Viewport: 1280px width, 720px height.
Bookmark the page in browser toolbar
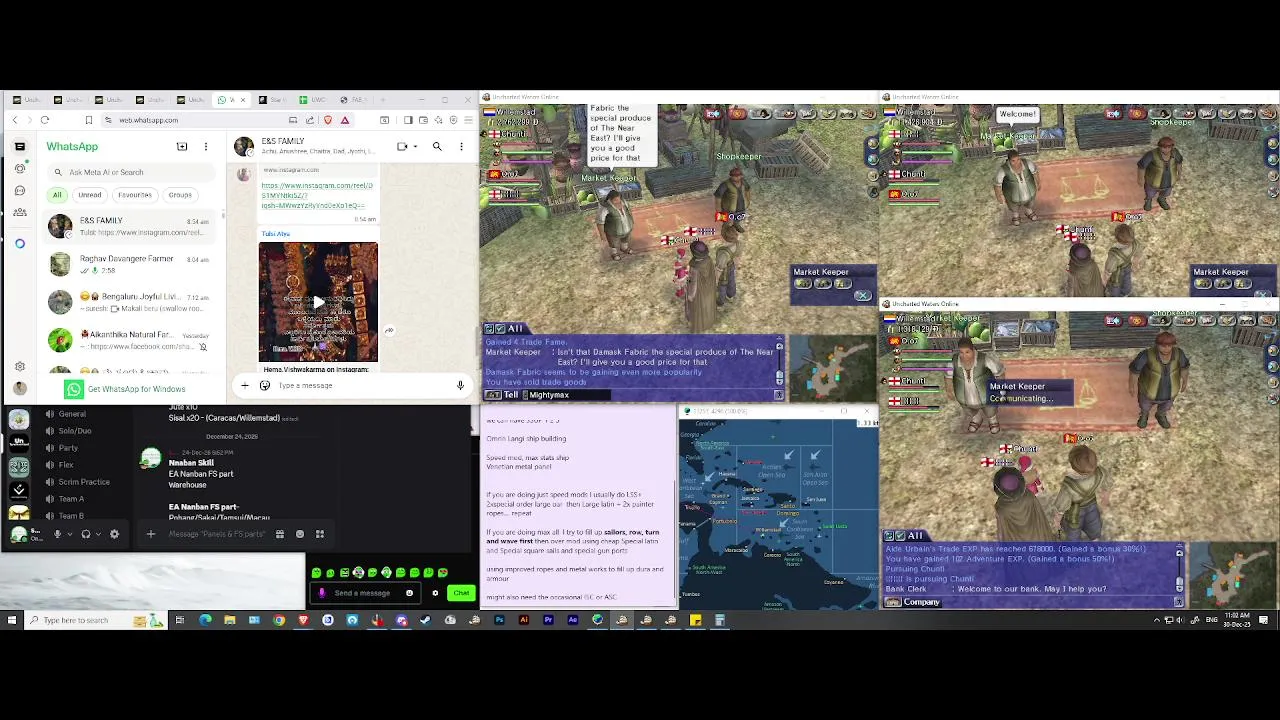point(88,120)
